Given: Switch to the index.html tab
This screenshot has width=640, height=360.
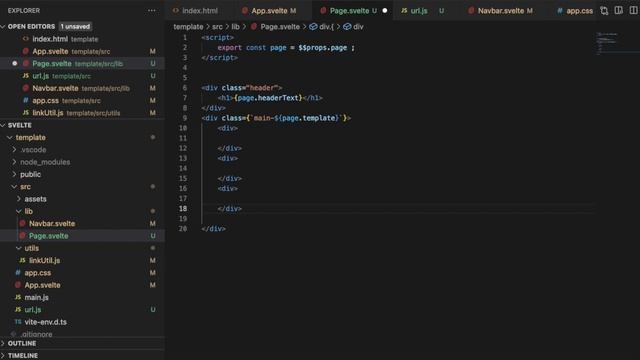Looking at the screenshot, I should [196, 11].
